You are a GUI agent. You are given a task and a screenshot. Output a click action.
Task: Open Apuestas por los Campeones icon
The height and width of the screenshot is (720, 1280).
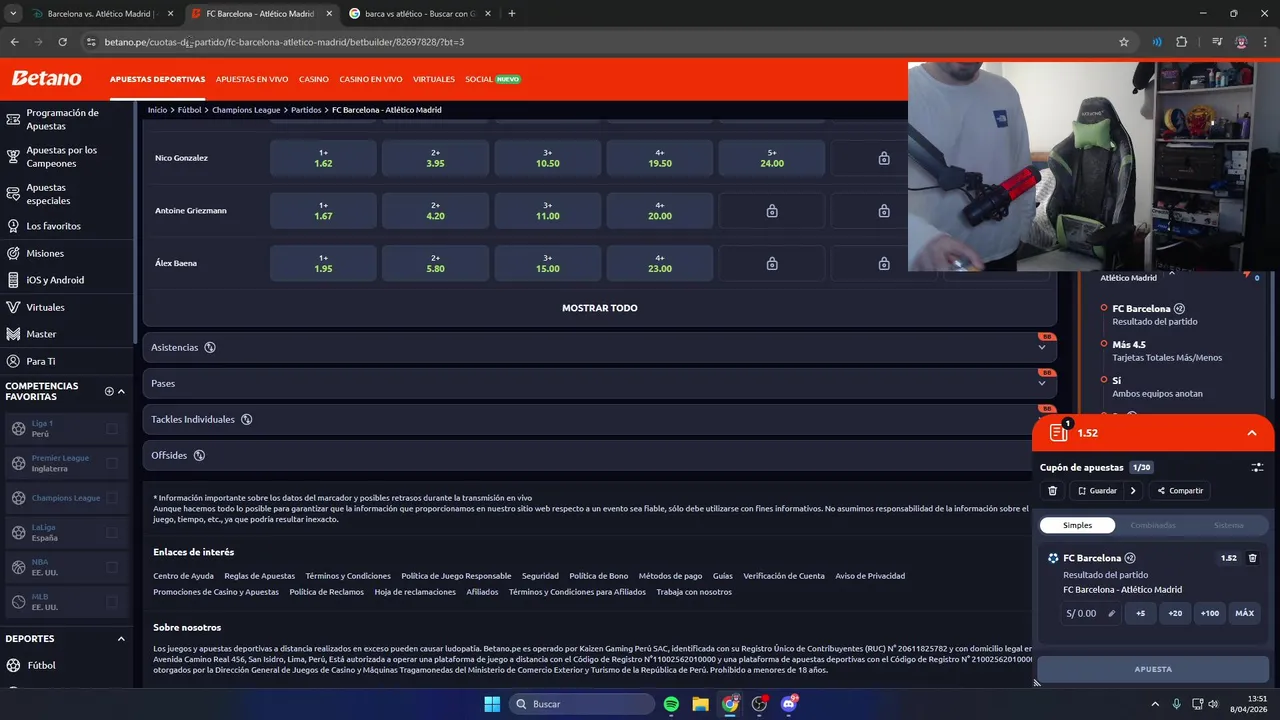coord(13,156)
